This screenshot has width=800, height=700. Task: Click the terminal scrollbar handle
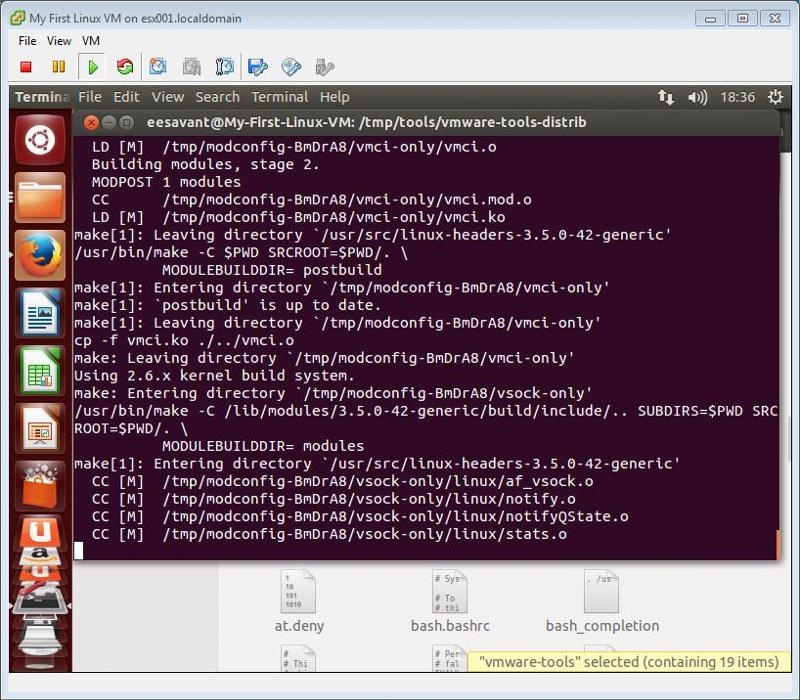(778, 545)
